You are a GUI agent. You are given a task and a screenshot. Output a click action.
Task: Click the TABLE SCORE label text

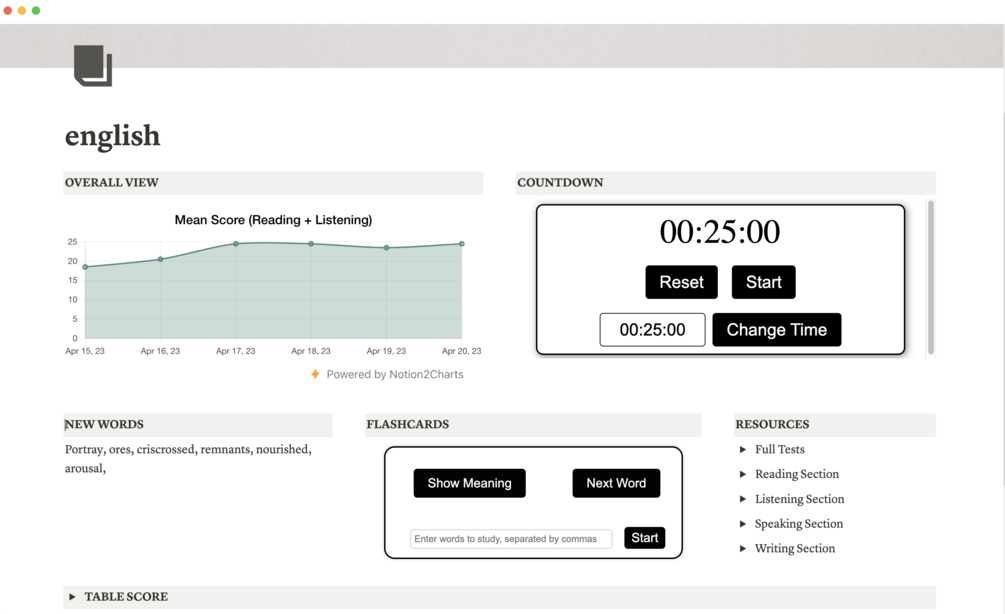[126, 597]
